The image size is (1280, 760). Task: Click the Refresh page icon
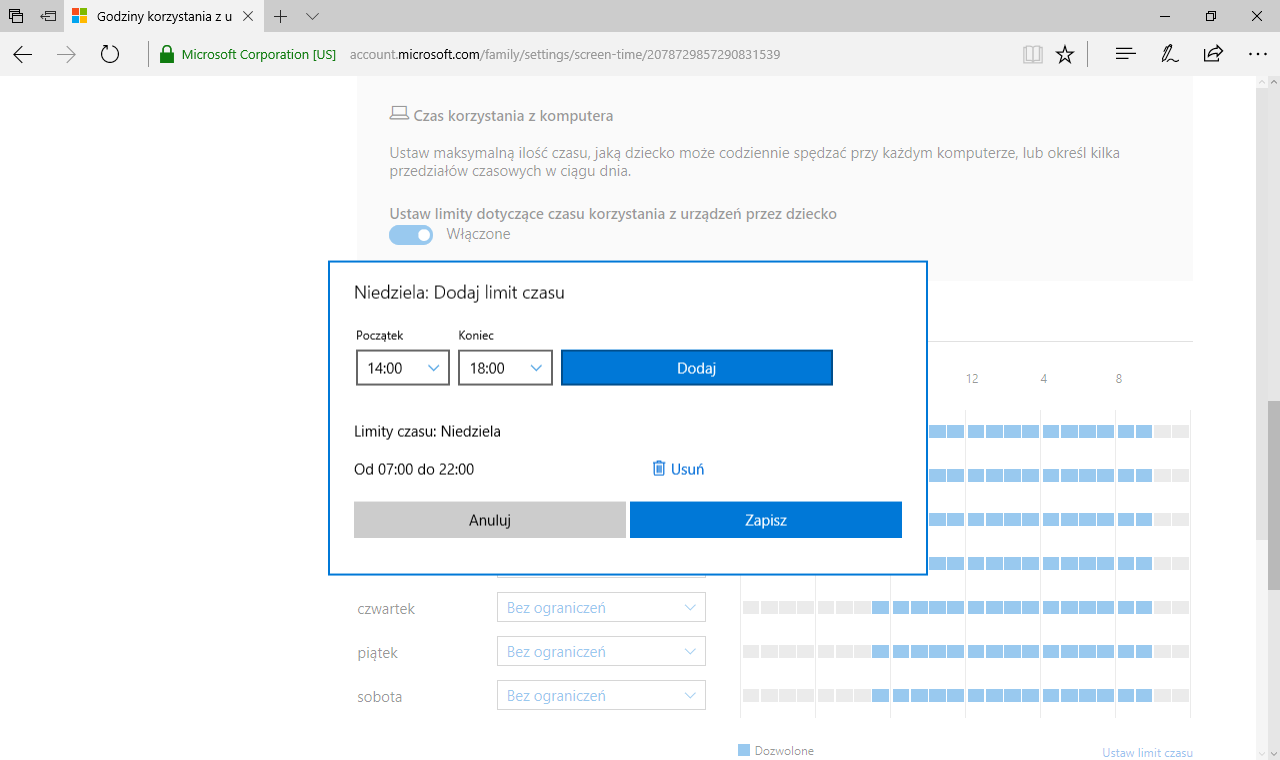tap(110, 55)
